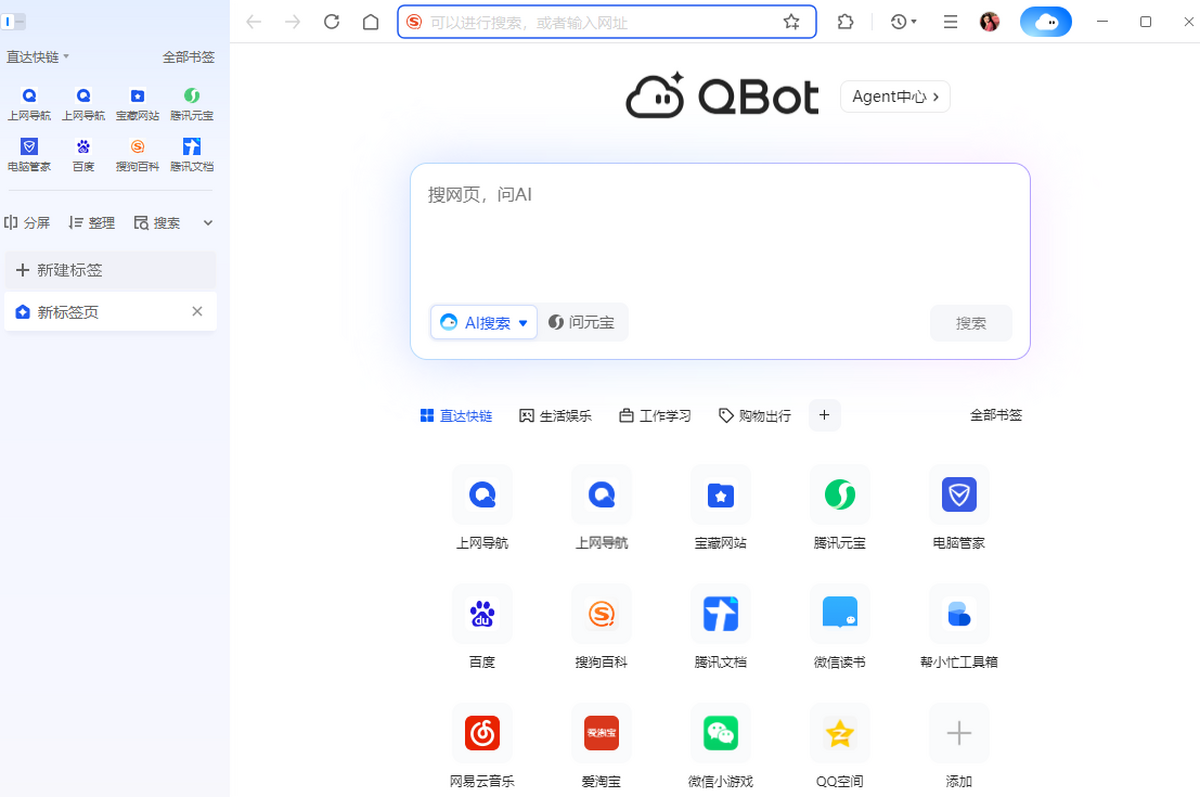The height and width of the screenshot is (797, 1200).
Task: Open 网易云音乐 from the shortcuts
Action: tap(482, 744)
